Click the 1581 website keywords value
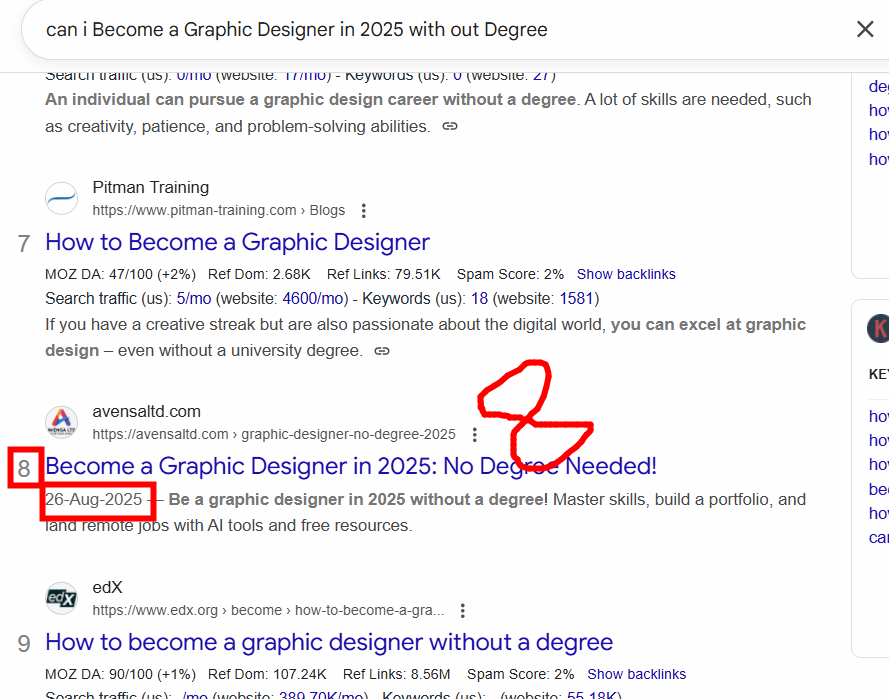 tap(577, 298)
